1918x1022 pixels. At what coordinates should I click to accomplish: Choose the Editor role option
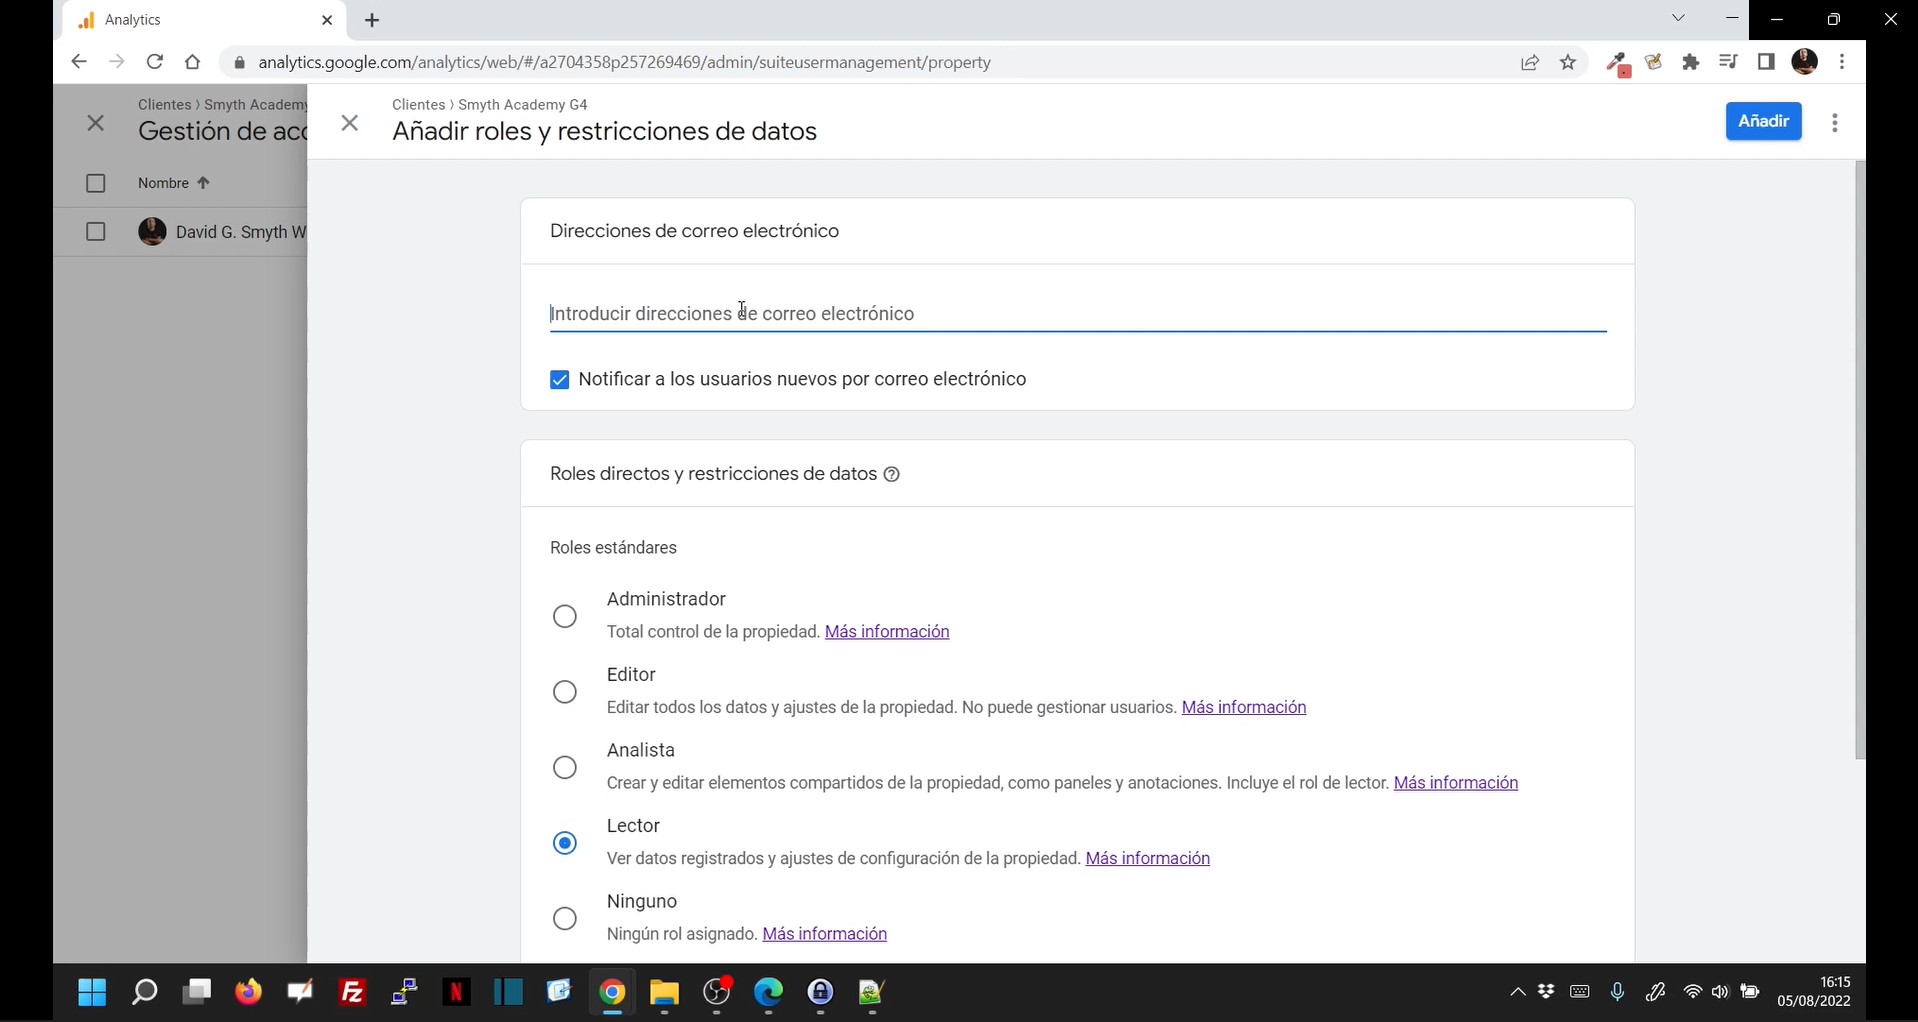point(565,692)
